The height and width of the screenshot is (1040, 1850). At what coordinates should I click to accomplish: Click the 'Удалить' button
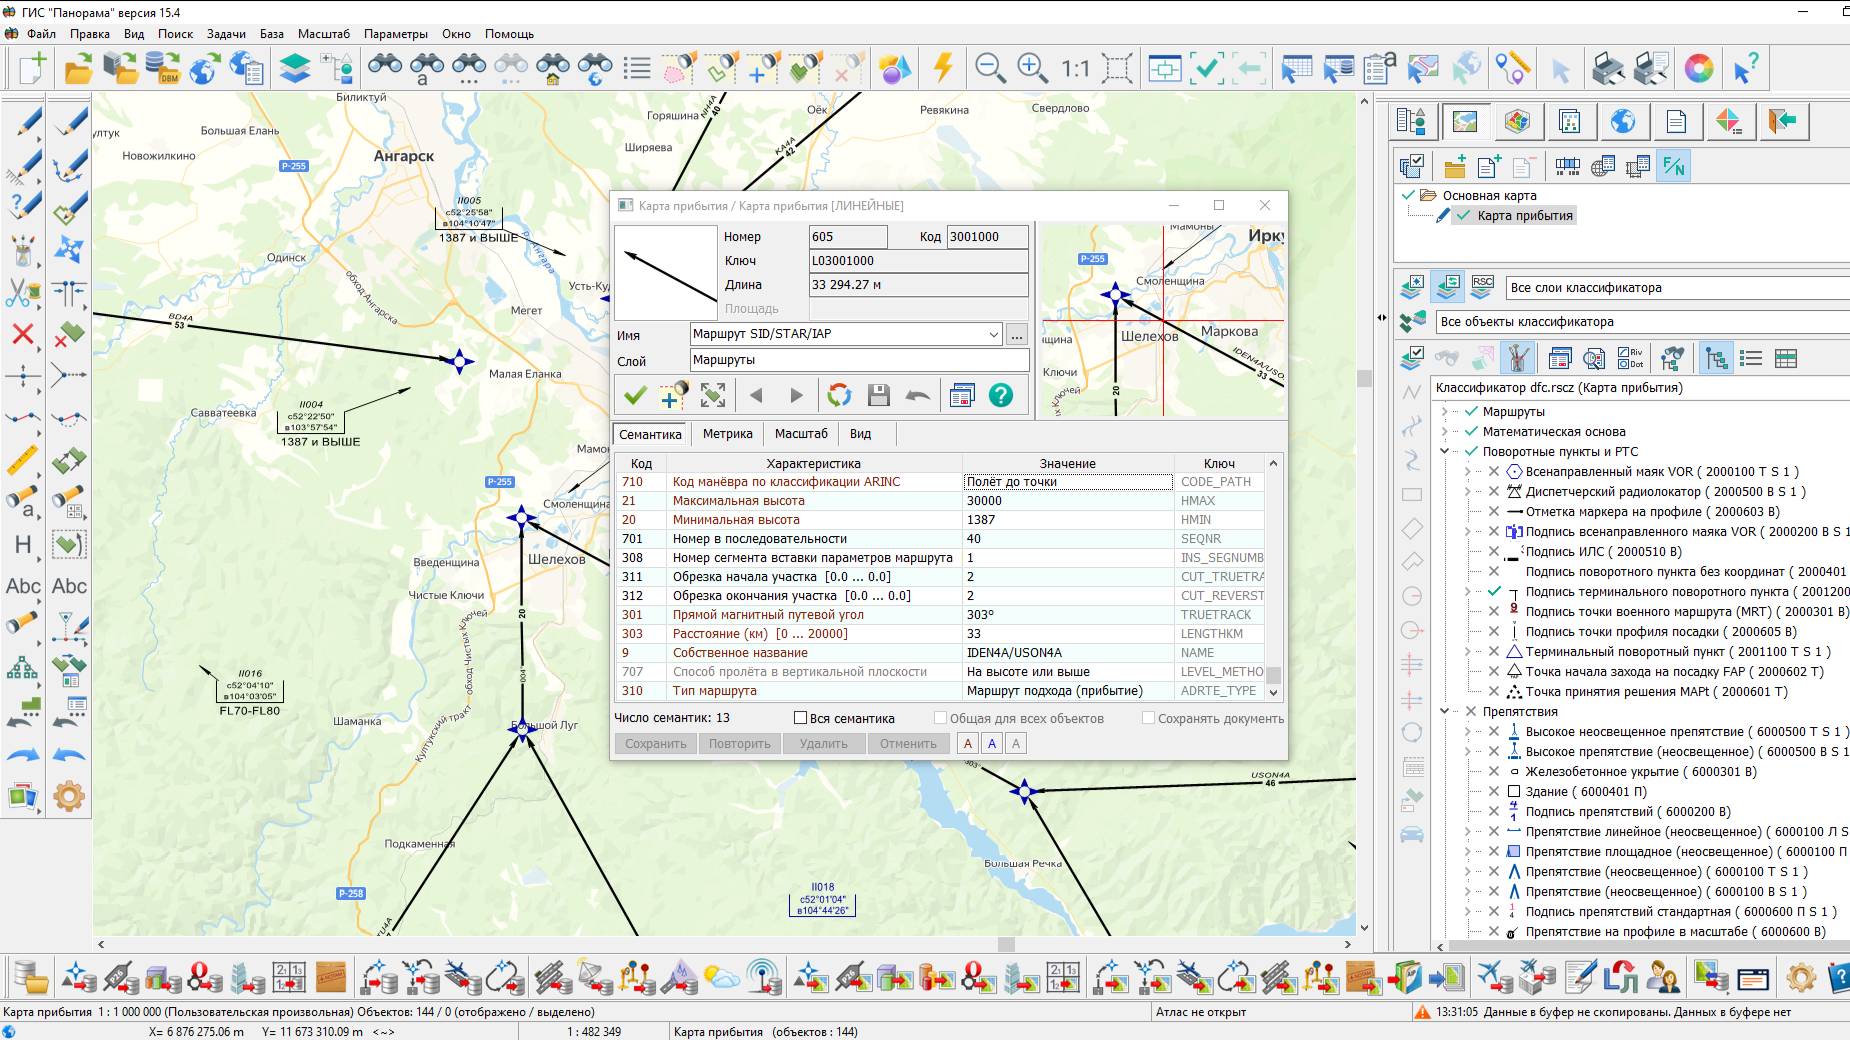pos(823,744)
